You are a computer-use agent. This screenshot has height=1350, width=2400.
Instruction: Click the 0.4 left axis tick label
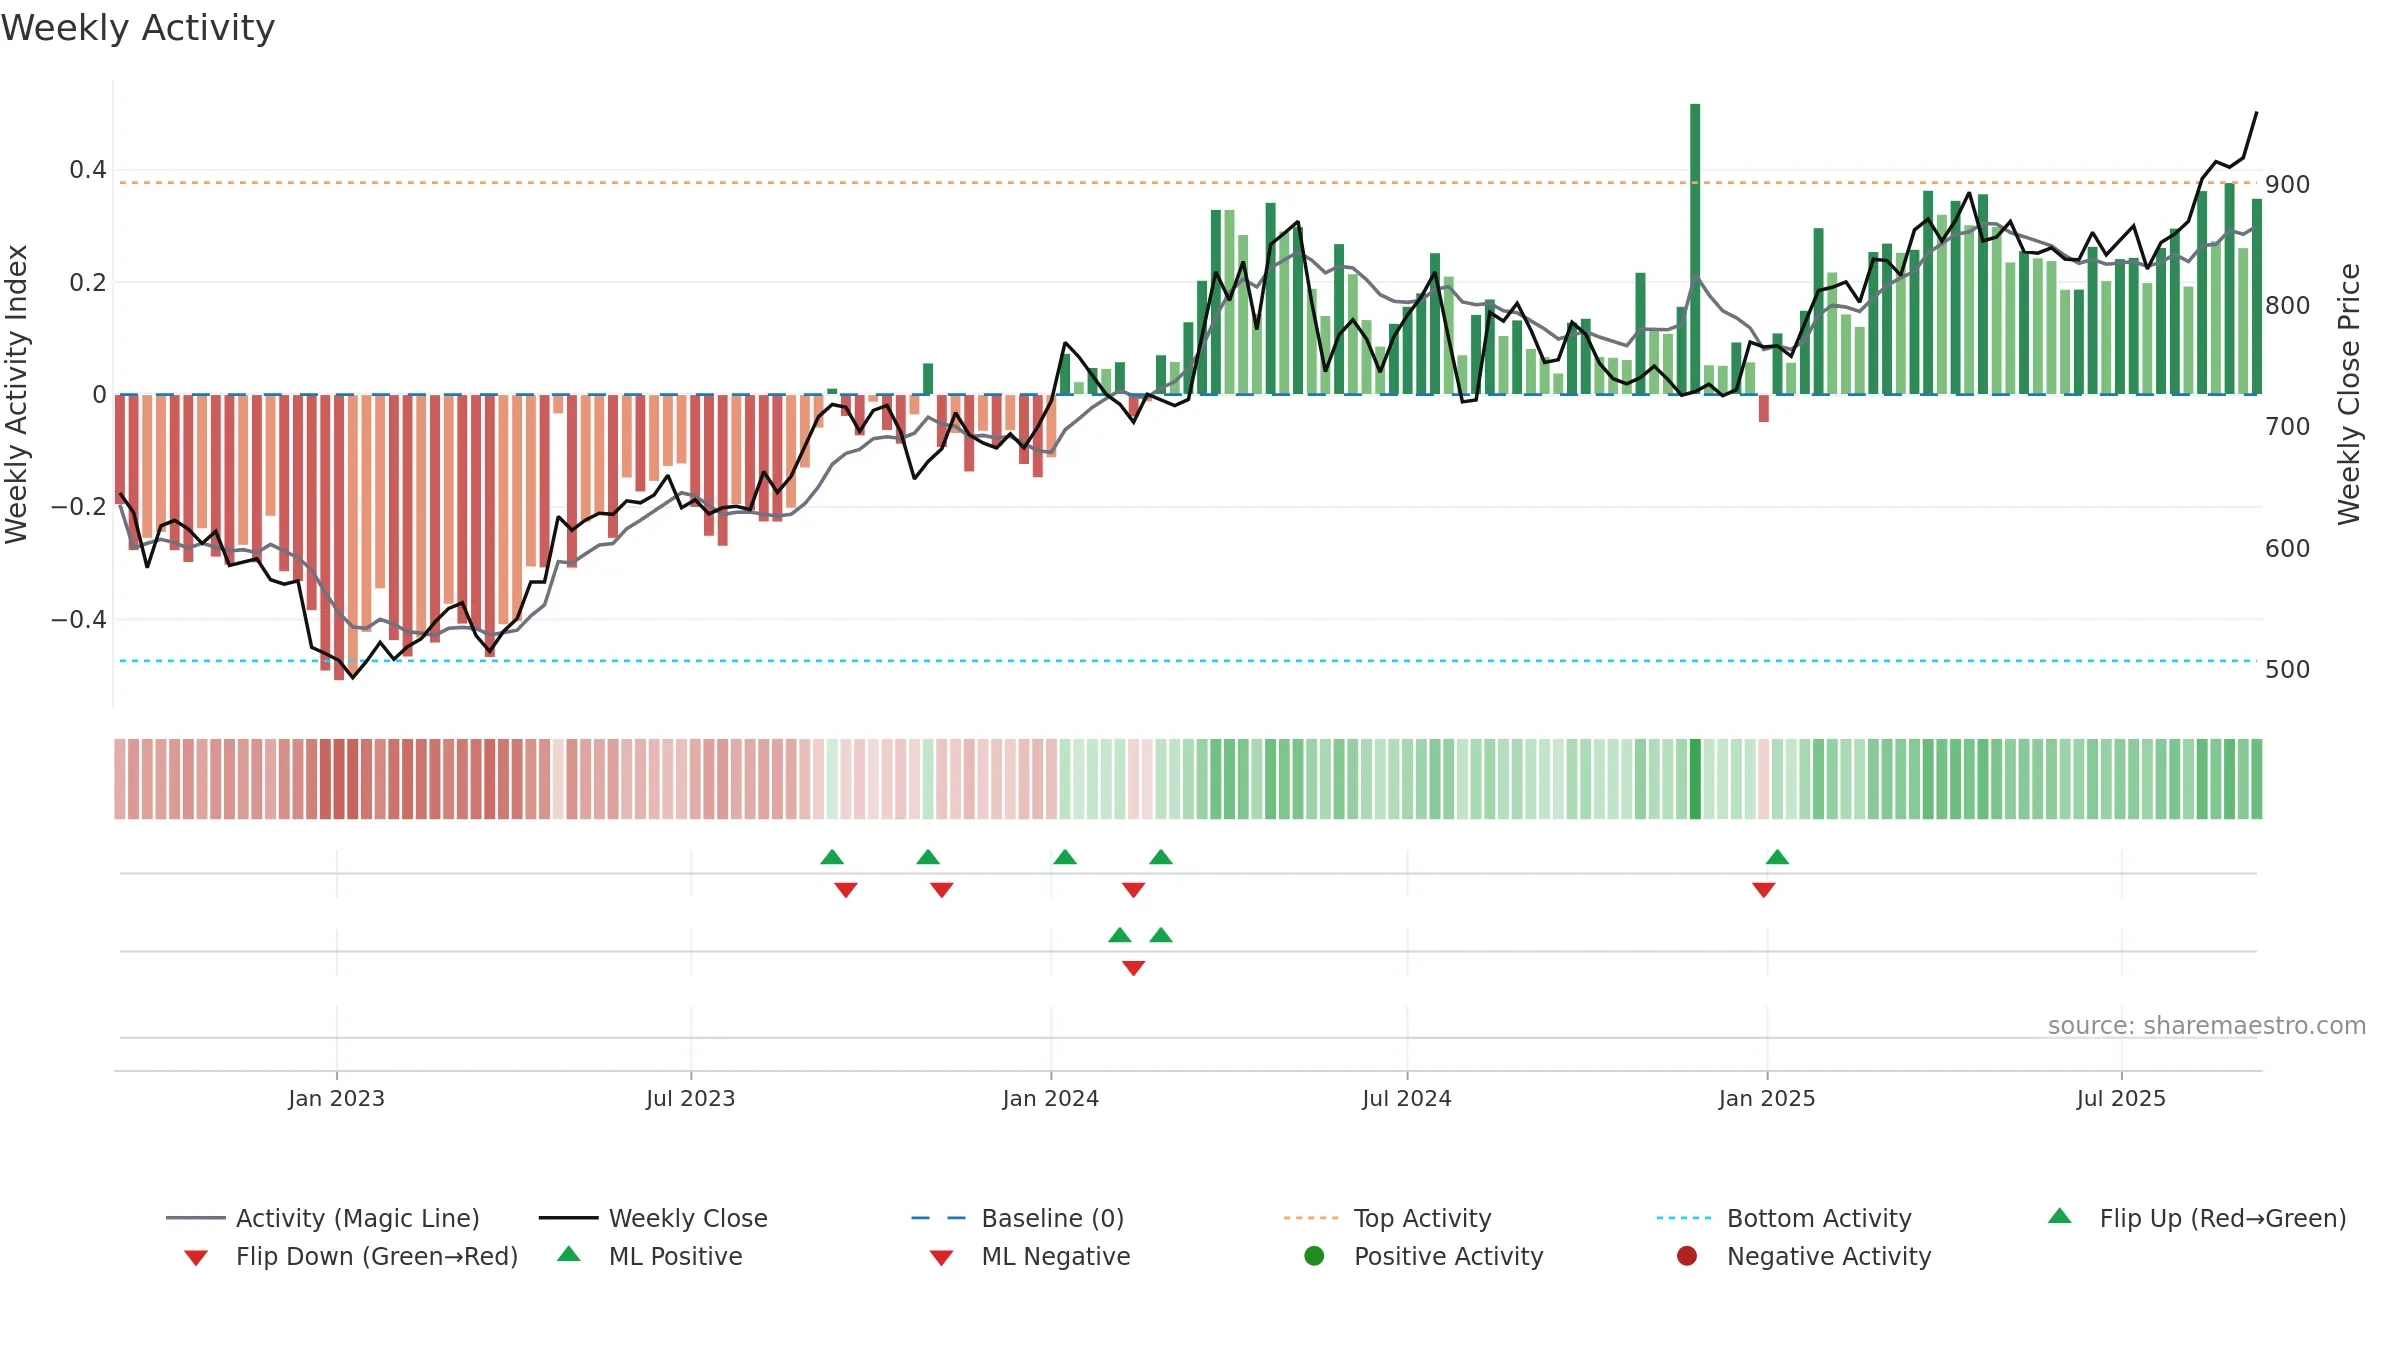[x=88, y=170]
